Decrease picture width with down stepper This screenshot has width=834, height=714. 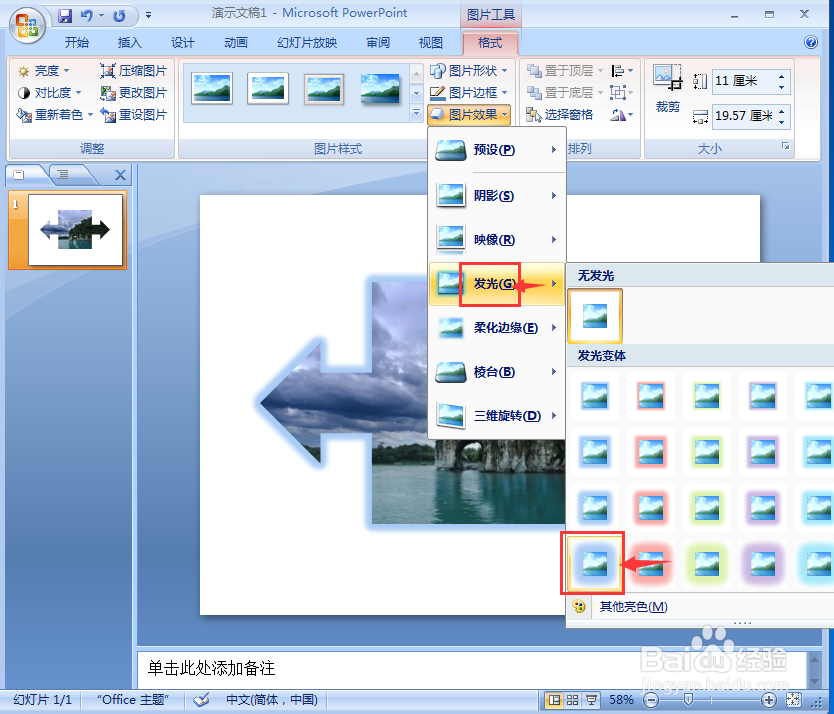coord(781,122)
